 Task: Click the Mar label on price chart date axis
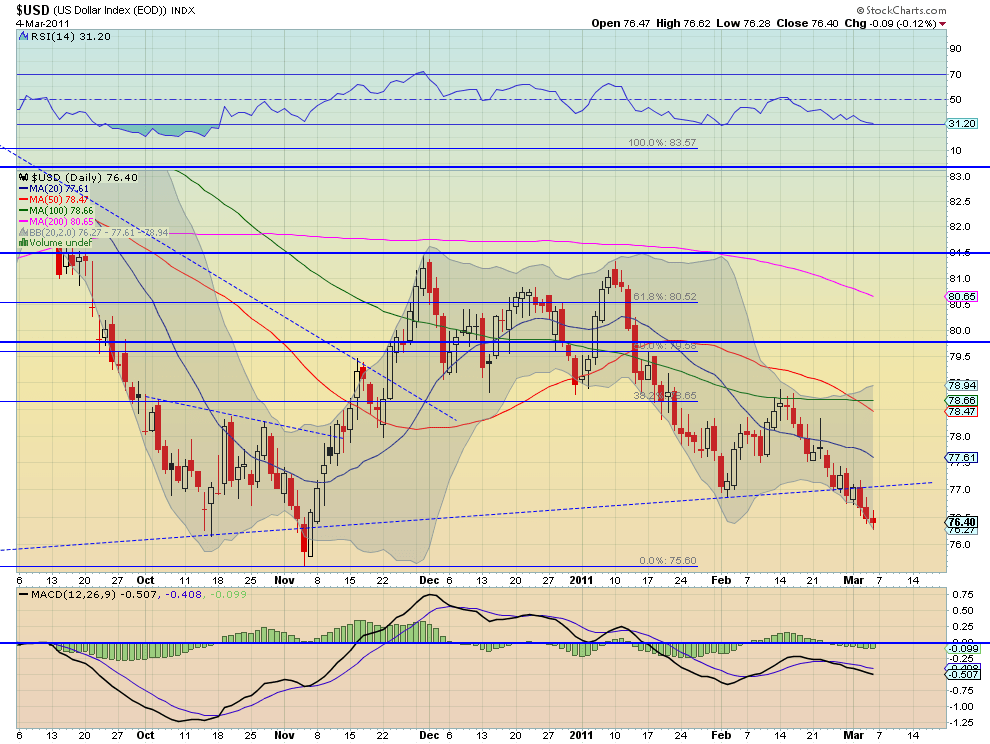pyautogui.click(x=854, y=580)
